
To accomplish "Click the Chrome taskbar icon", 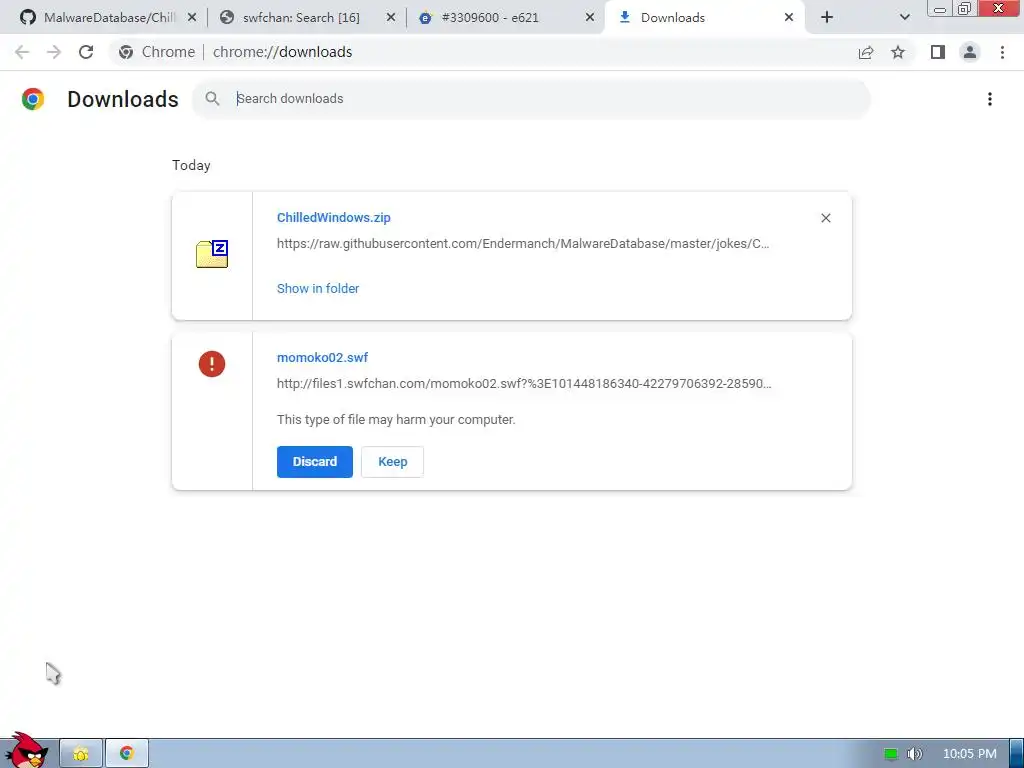I will tap(127, 754).
